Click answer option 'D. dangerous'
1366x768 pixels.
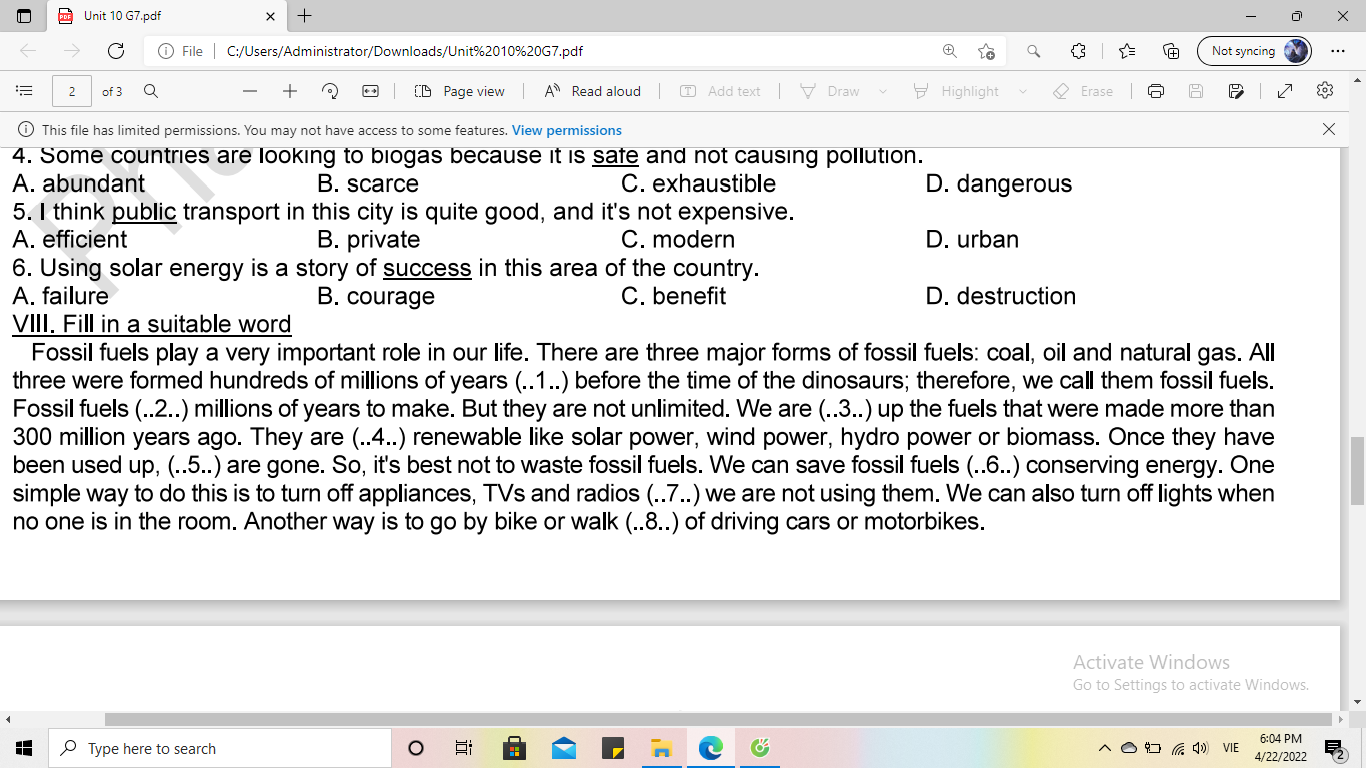999,184
